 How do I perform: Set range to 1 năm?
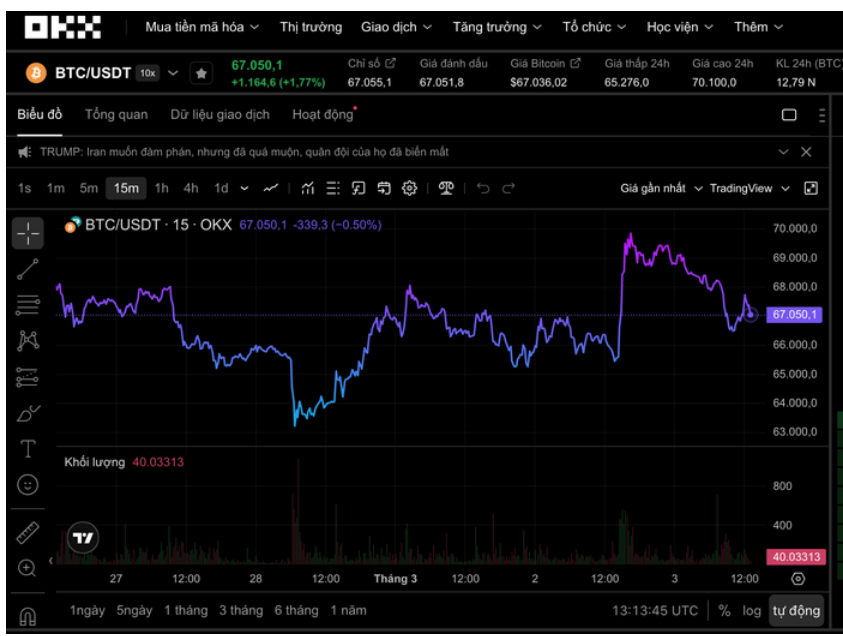[x=348, y=611]
